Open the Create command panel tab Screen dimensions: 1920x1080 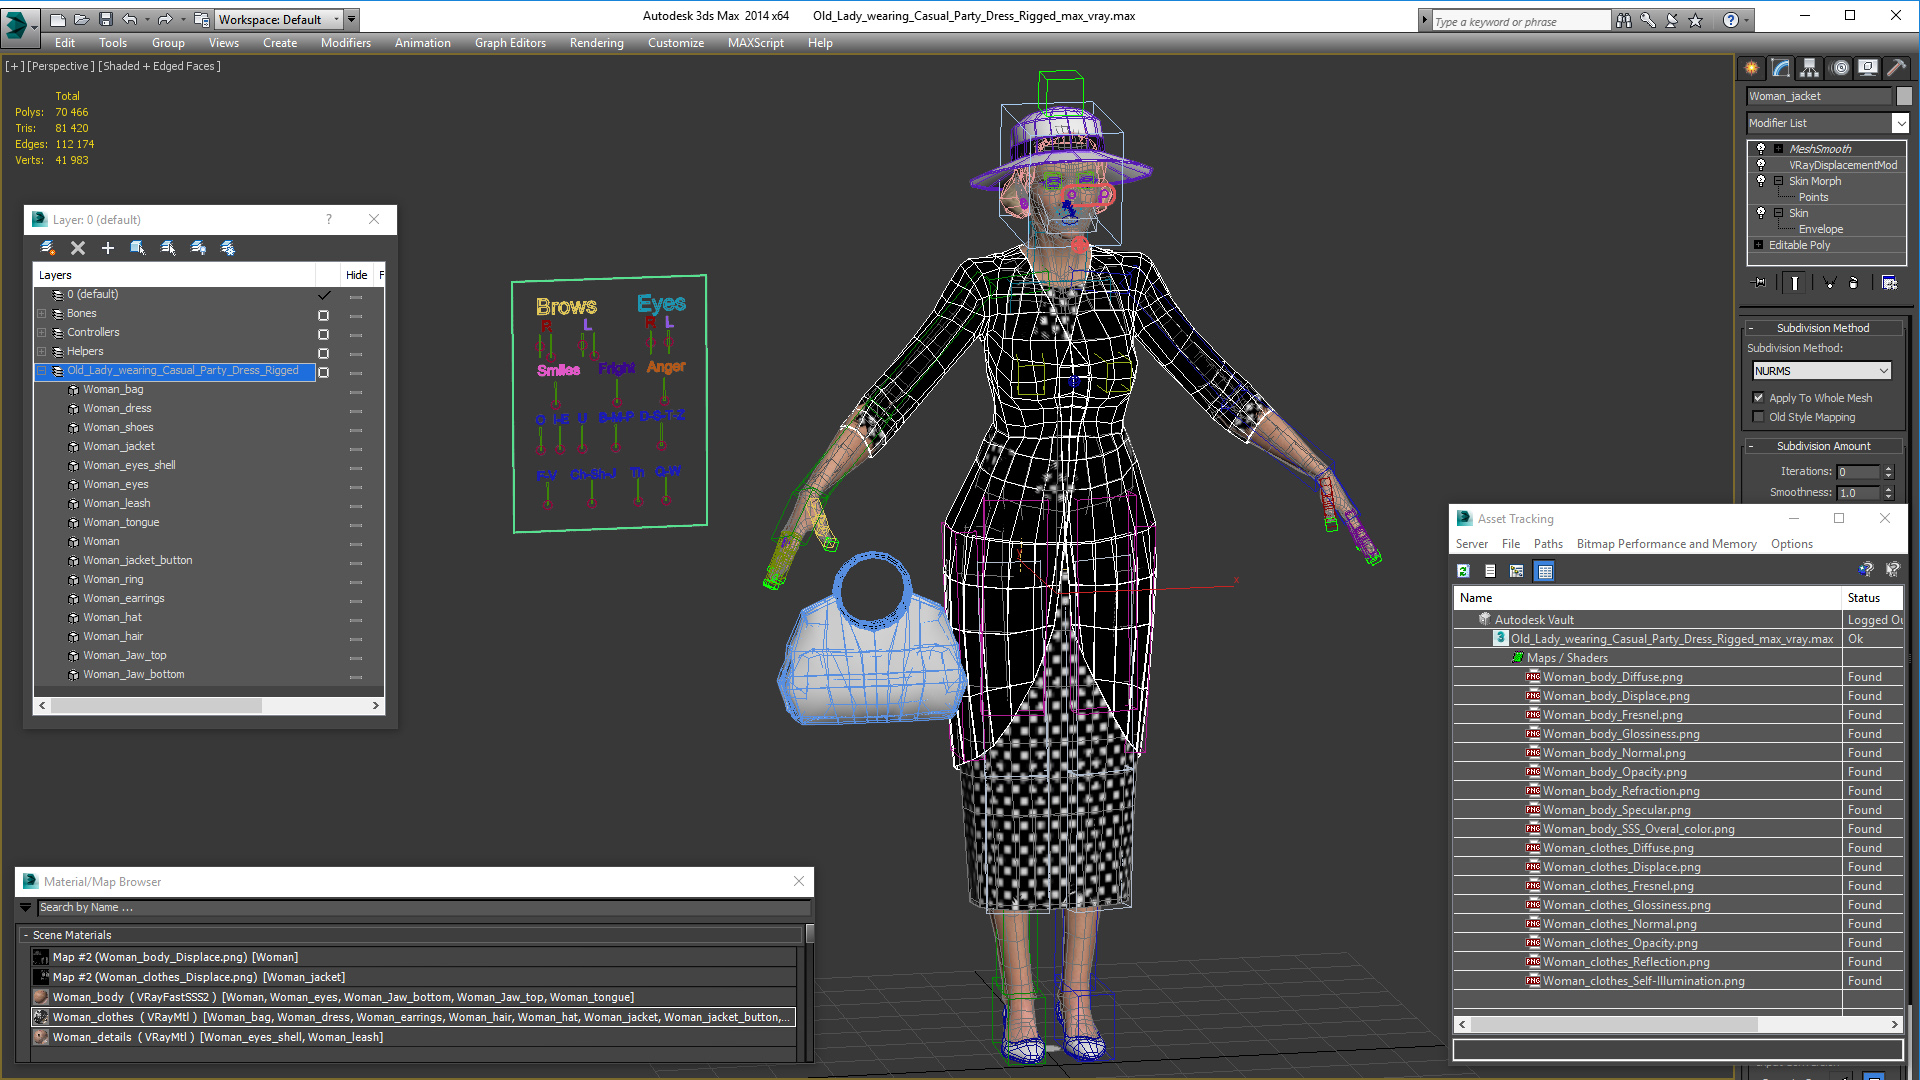tap(1751, 67)
